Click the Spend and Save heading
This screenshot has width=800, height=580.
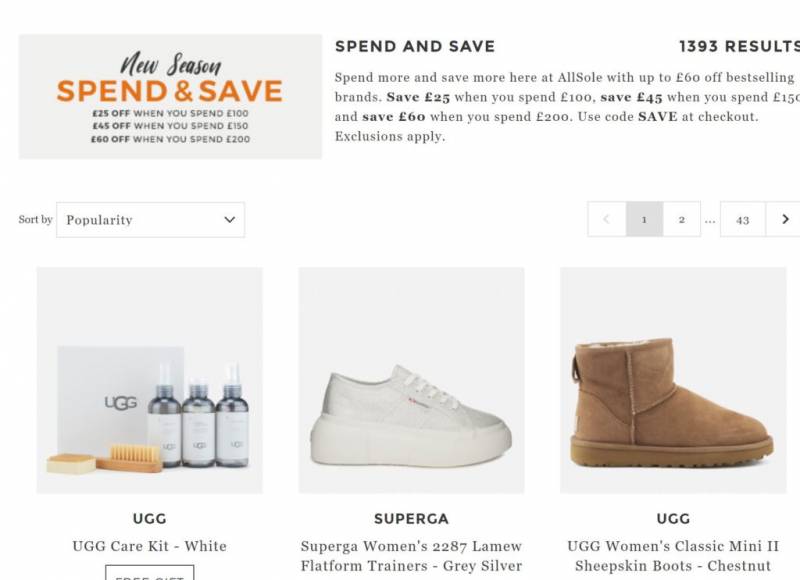click(415, 46)
